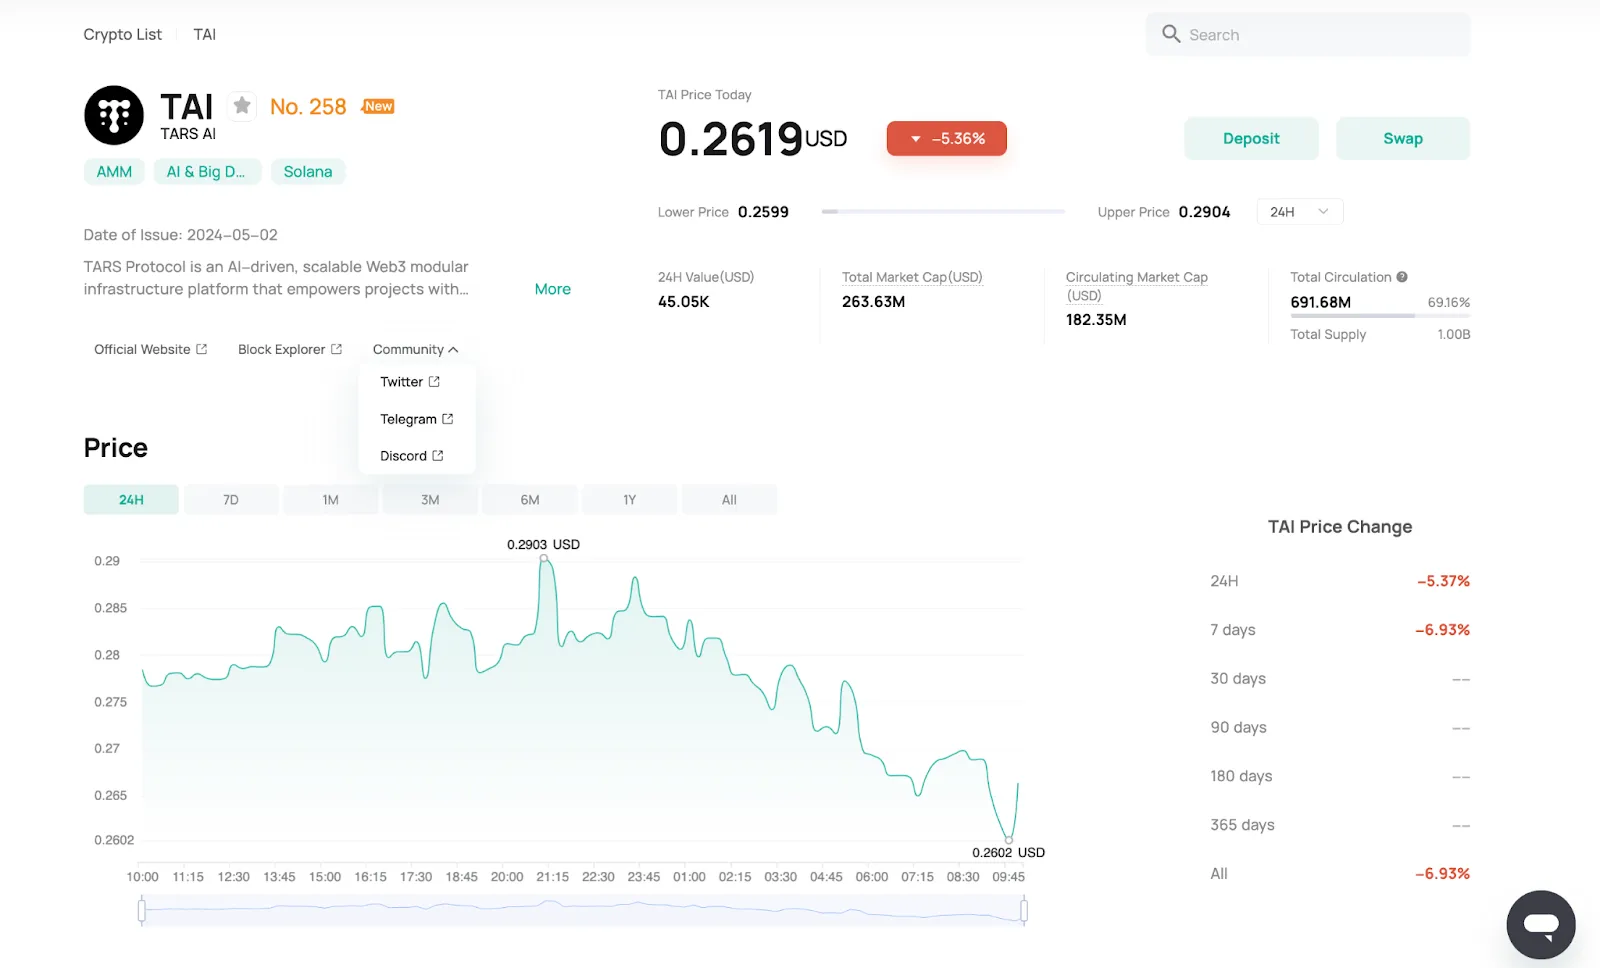Open Discord from Community menu
Image resolution: width=1600 pixels, height=968 pixels.
pos(412,456)
